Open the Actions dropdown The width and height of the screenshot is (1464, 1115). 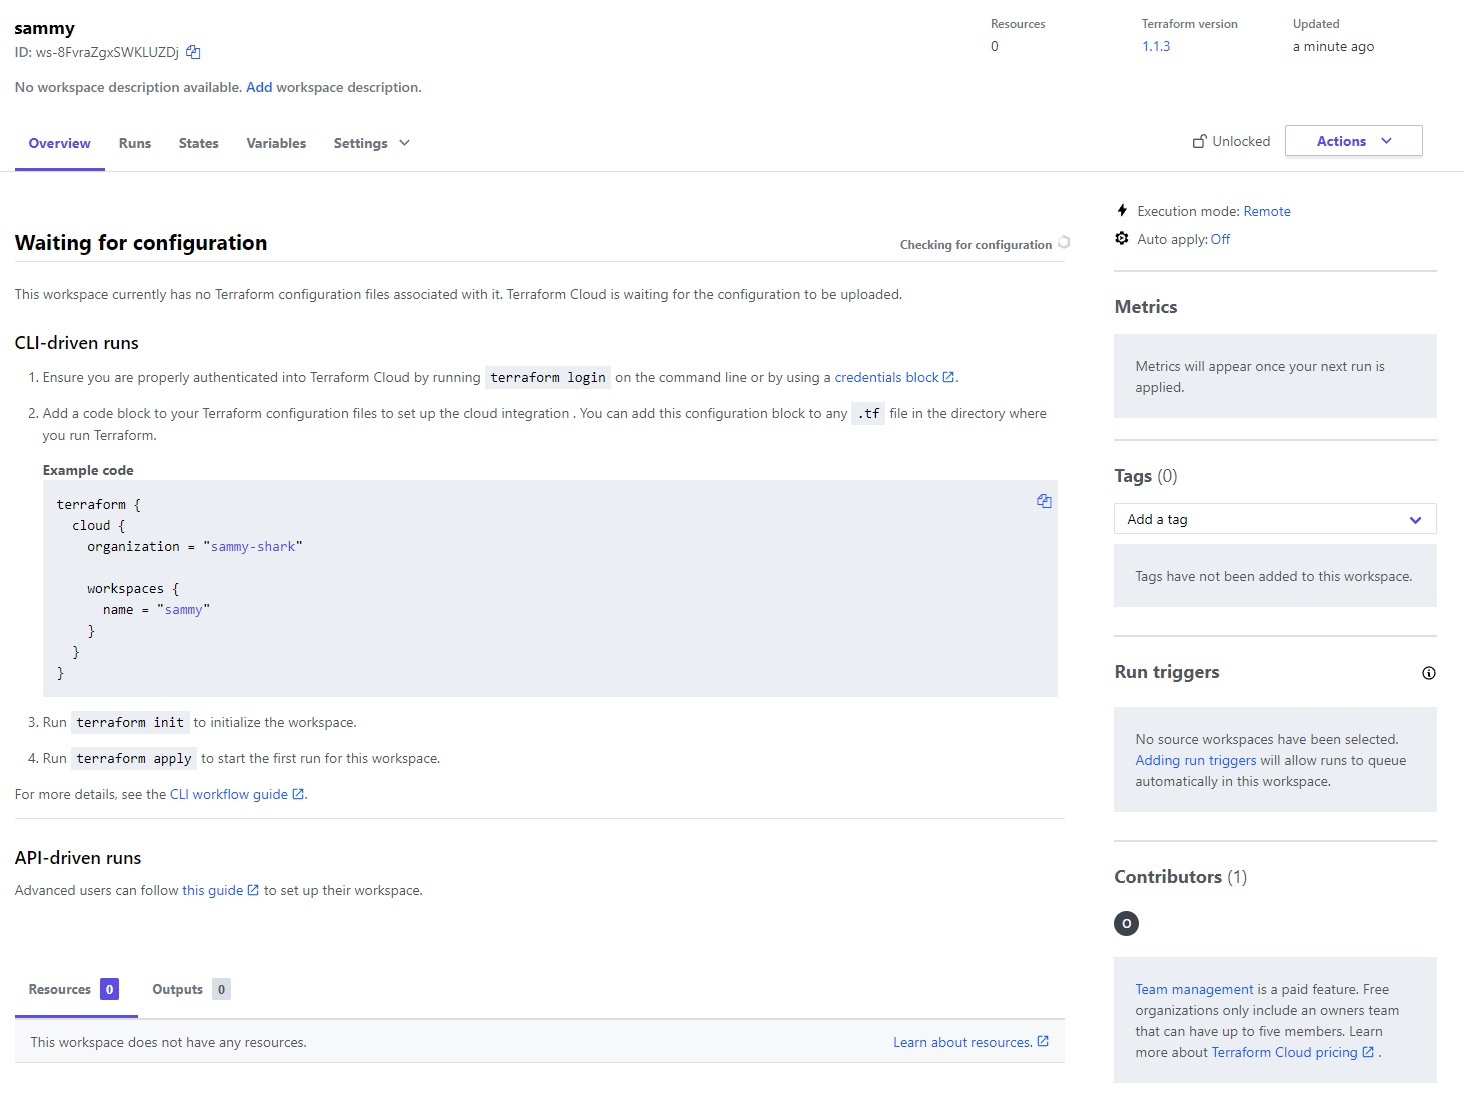[1354, 141]
